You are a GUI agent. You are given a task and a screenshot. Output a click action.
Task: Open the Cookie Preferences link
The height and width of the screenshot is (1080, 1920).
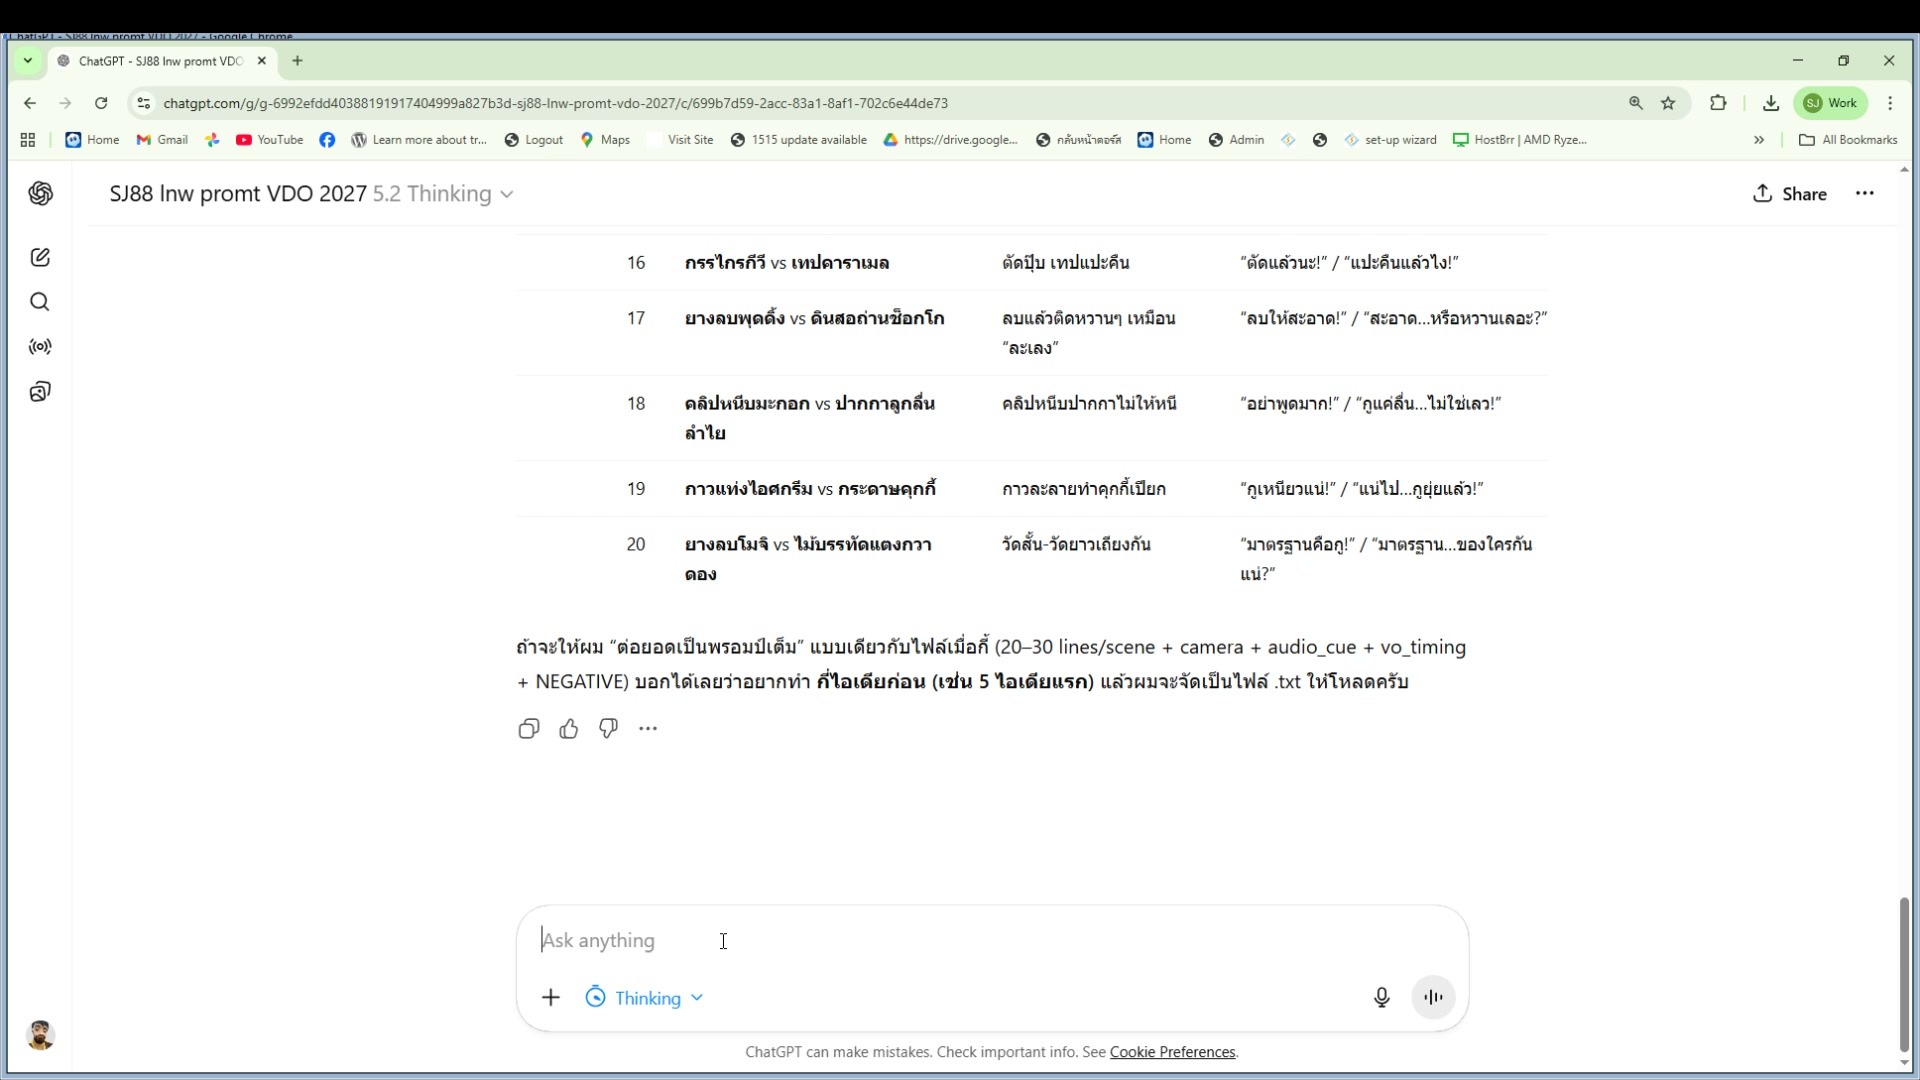point(1172,1052)
